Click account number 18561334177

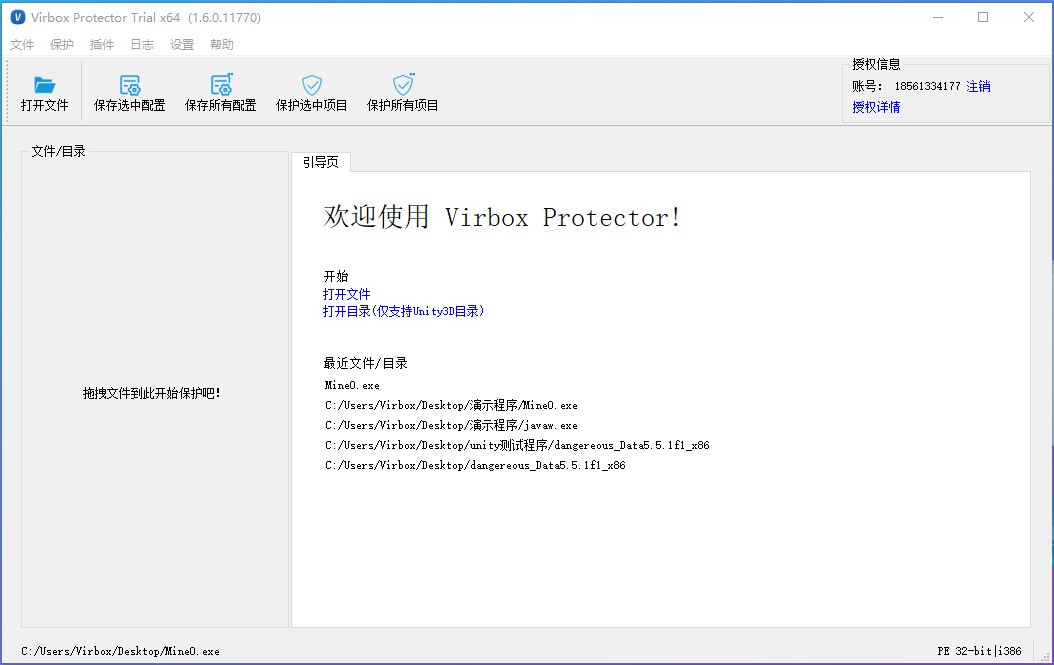click(927, 86)
